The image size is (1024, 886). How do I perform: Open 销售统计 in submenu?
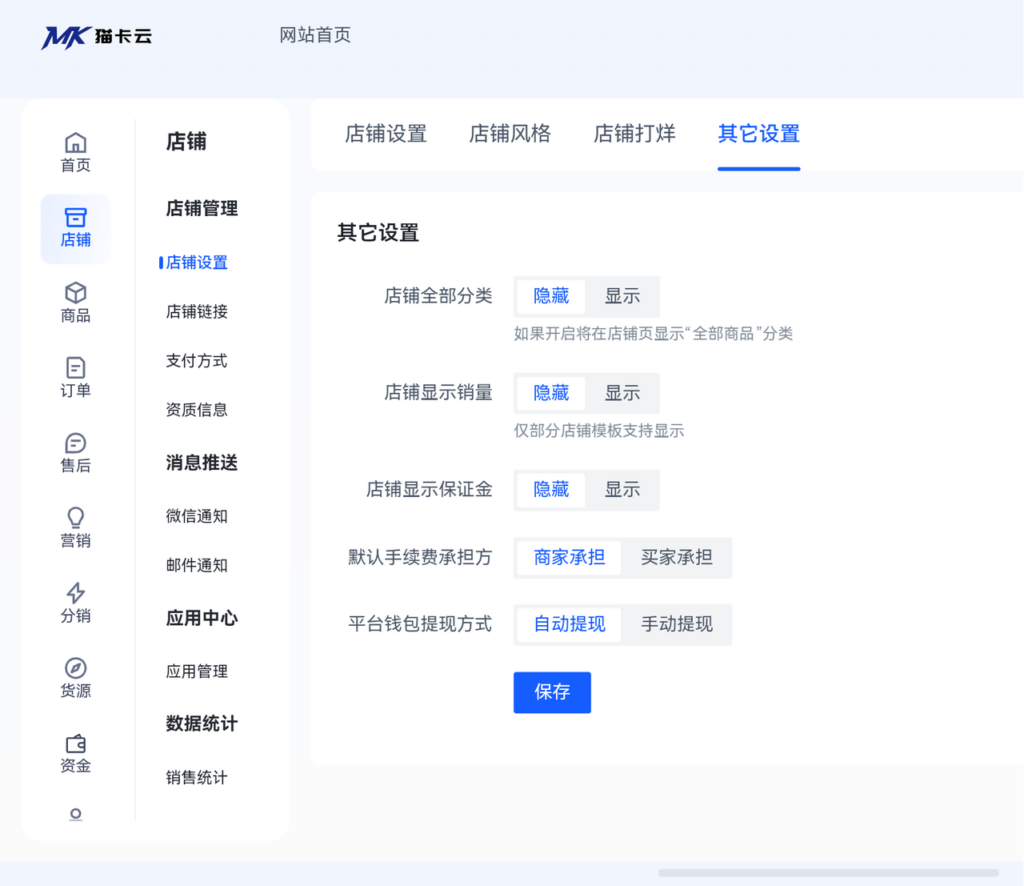pos(196,778)
